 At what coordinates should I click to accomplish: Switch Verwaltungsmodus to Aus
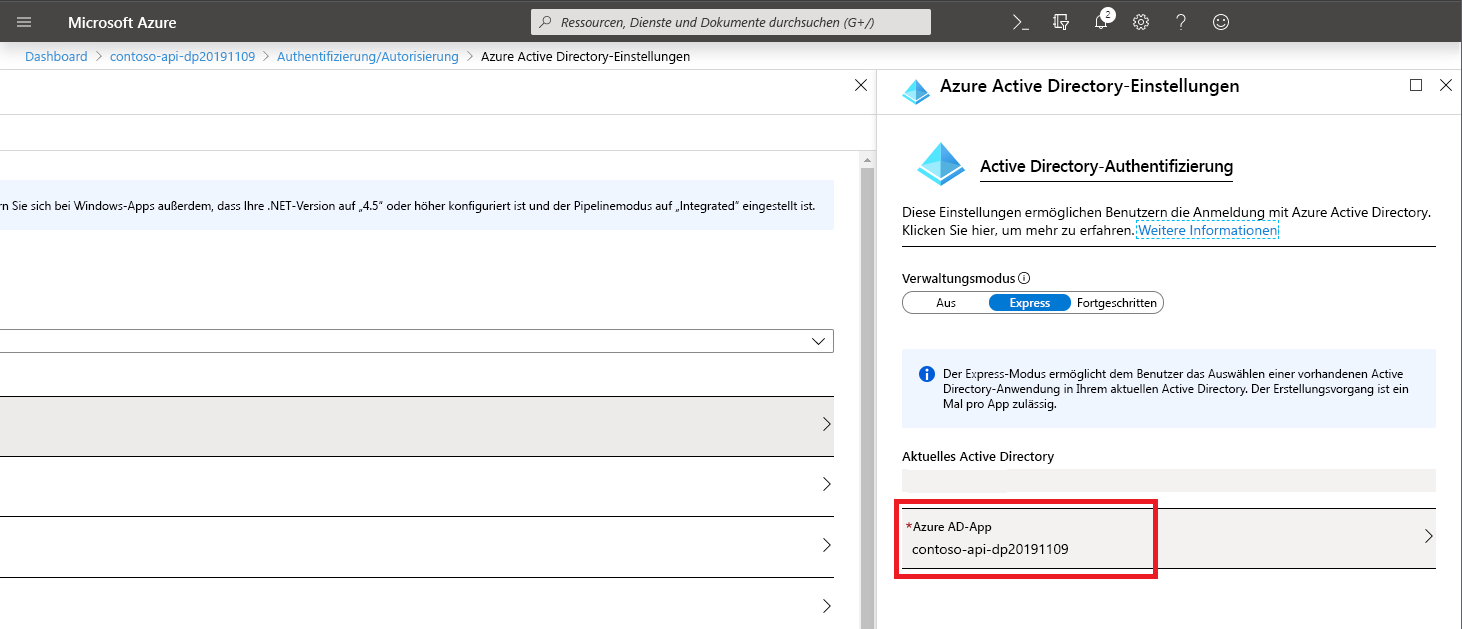pos(946,302)
